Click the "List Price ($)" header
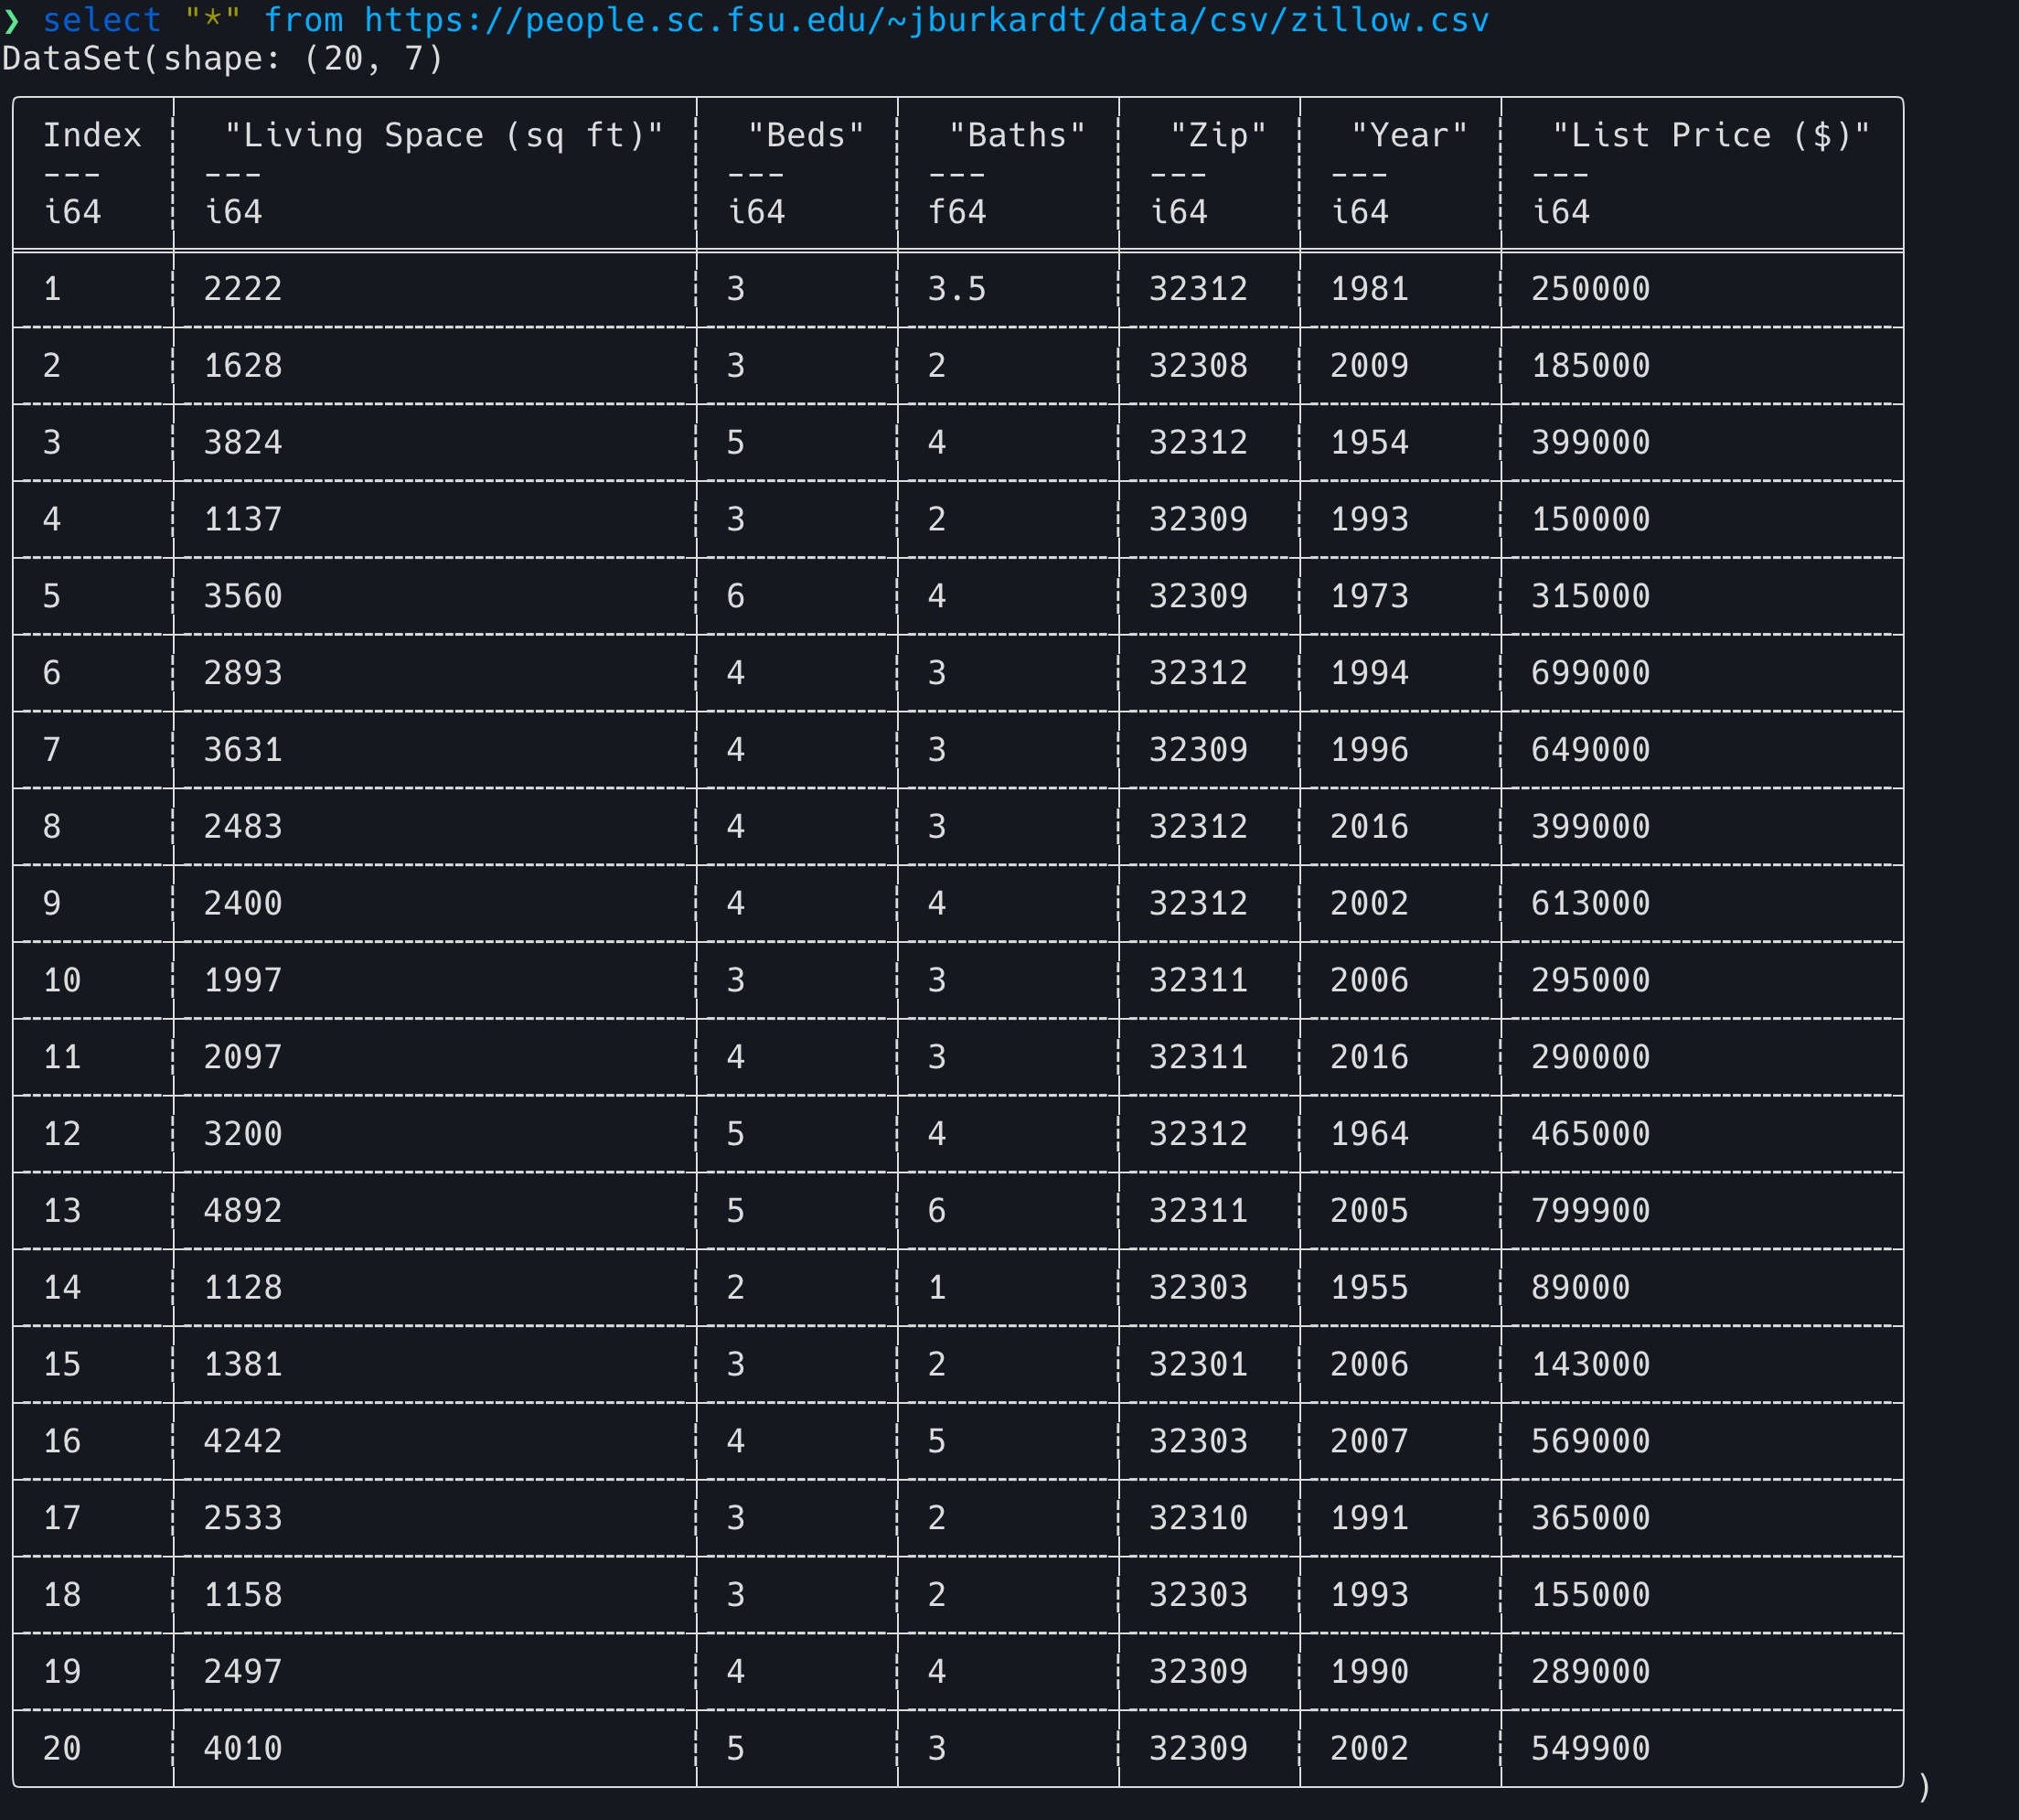This screenshot has width=2019, height=1820. click(x=1710, y=135)
